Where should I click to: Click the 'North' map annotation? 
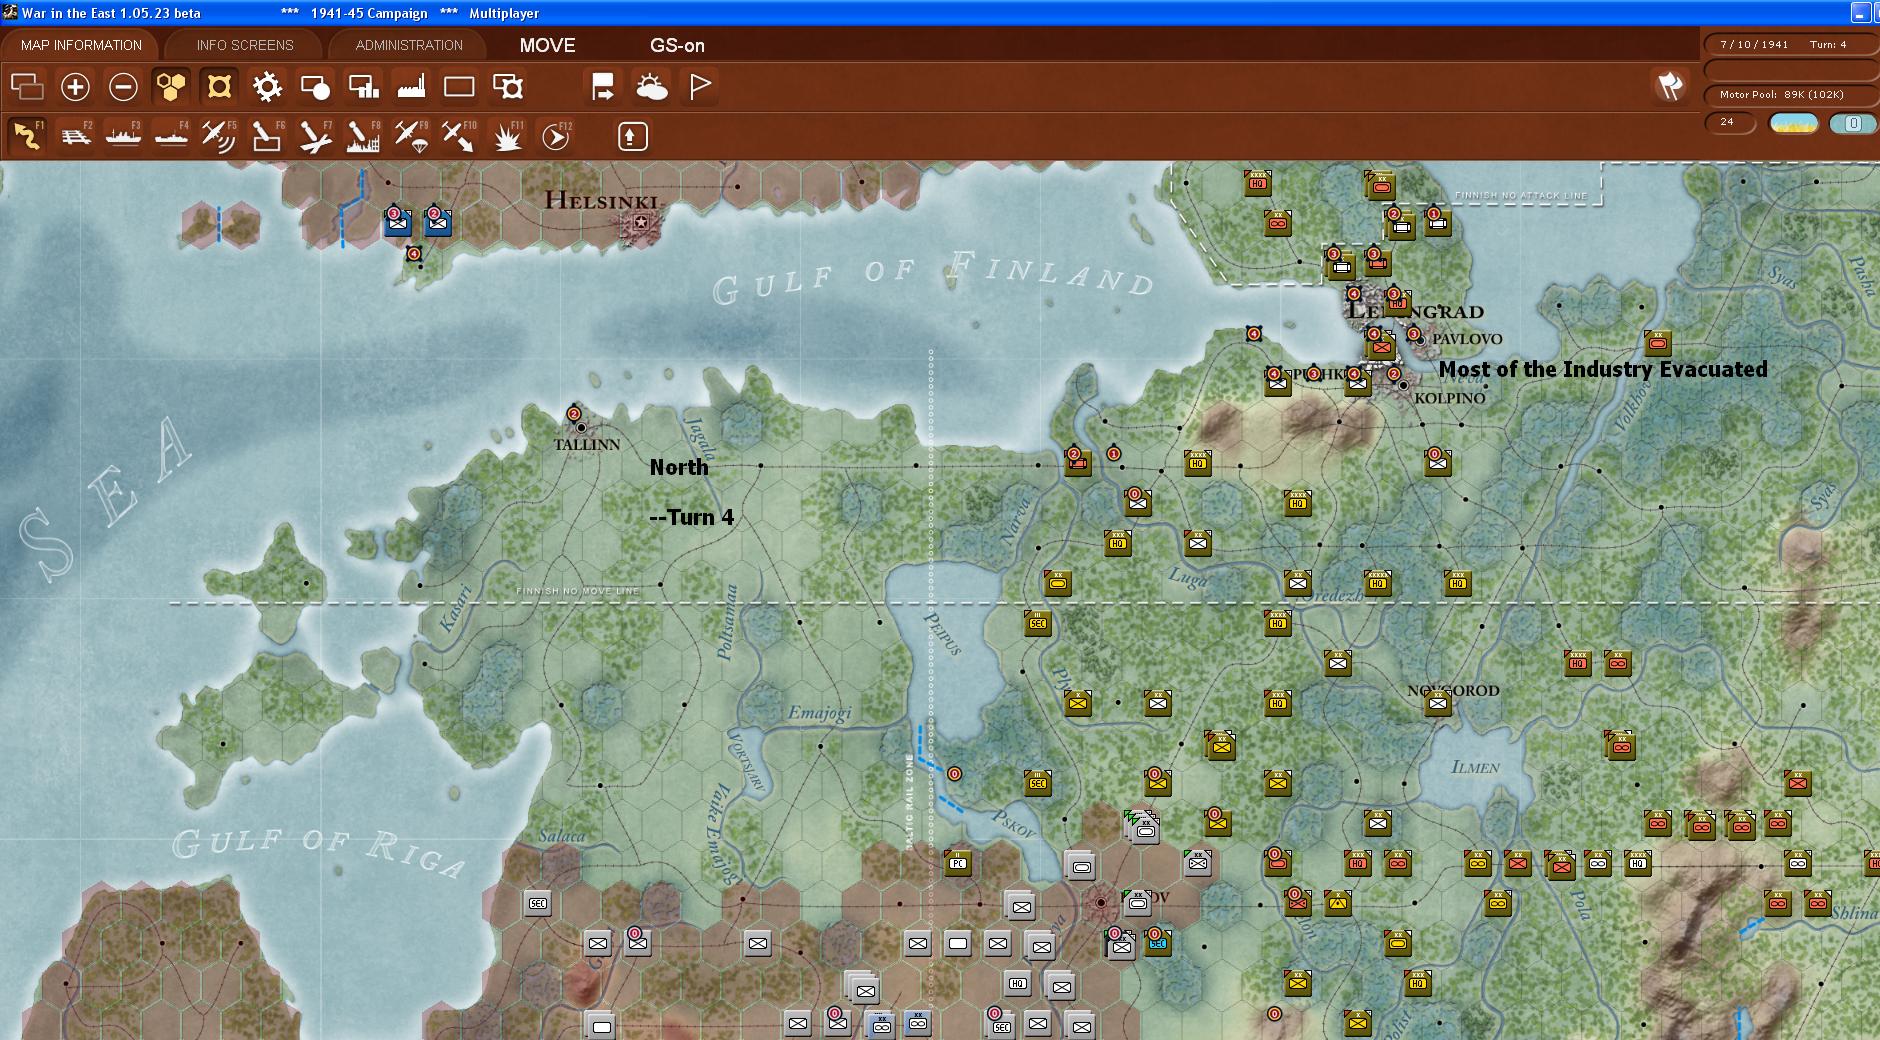point(679,467)
